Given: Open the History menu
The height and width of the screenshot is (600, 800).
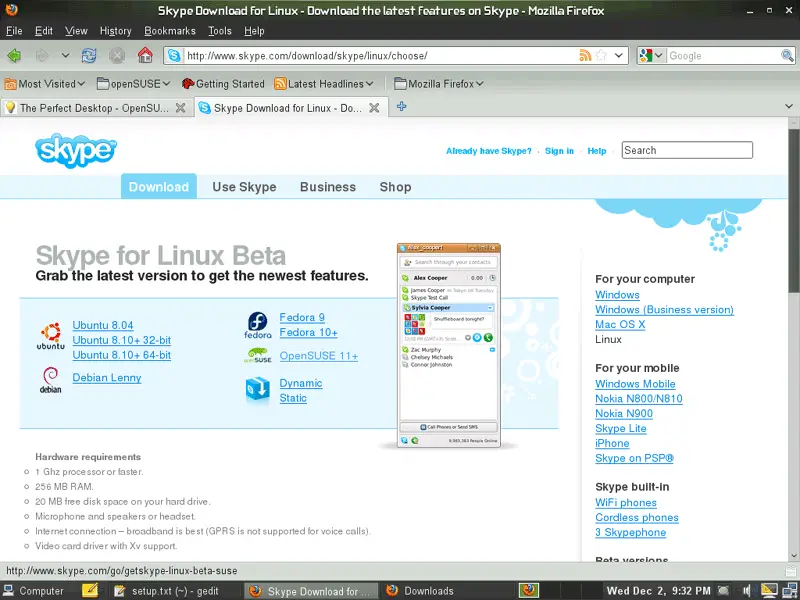Looking at the screenshot, I should click(115, 31).
